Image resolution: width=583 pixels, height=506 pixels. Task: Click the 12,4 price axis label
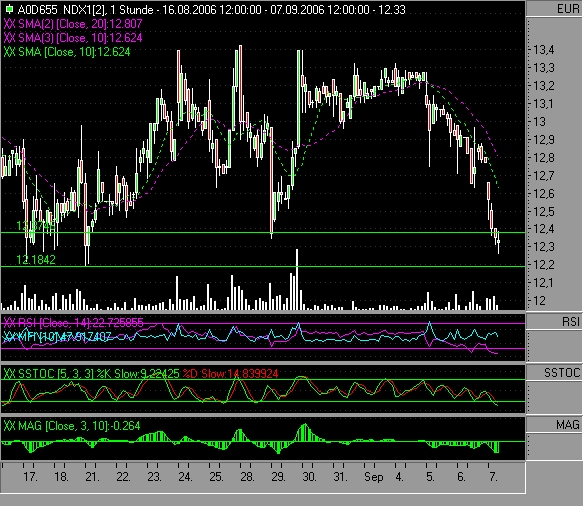click(544, 229)
